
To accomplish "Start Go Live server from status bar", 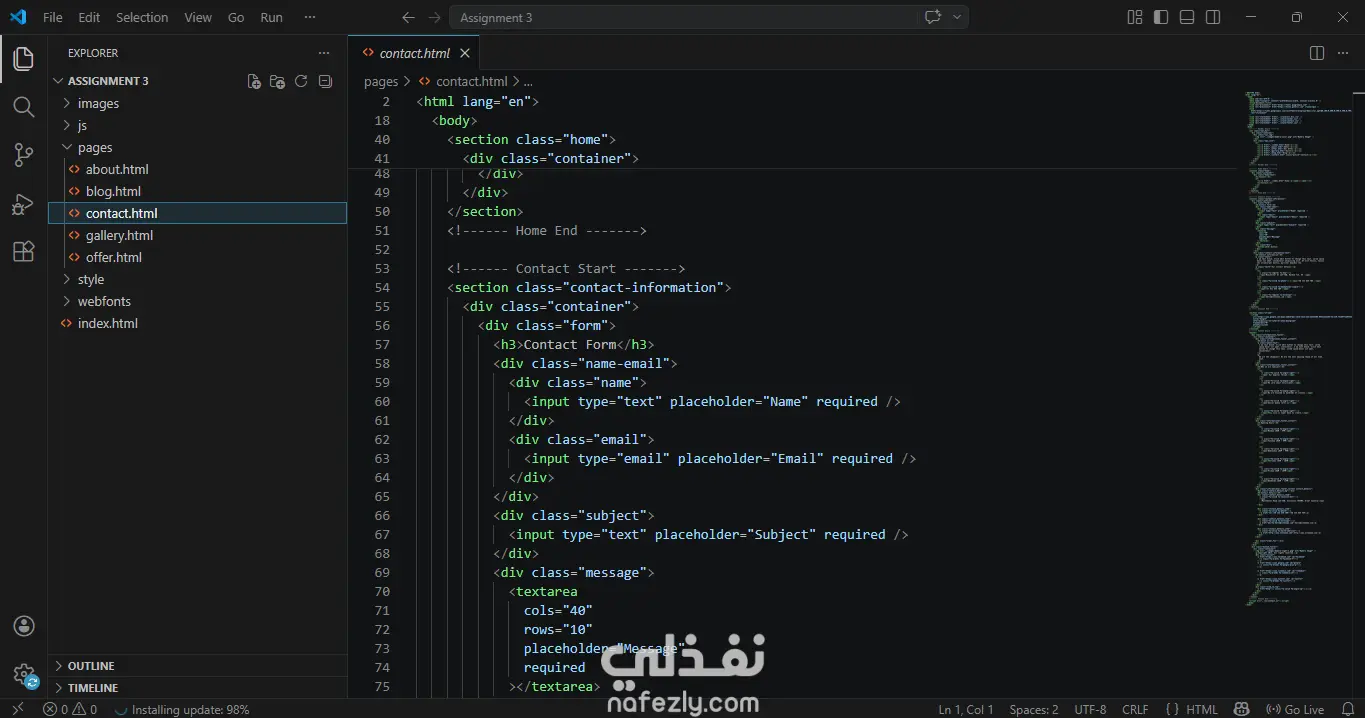I will pos(1295,709).
